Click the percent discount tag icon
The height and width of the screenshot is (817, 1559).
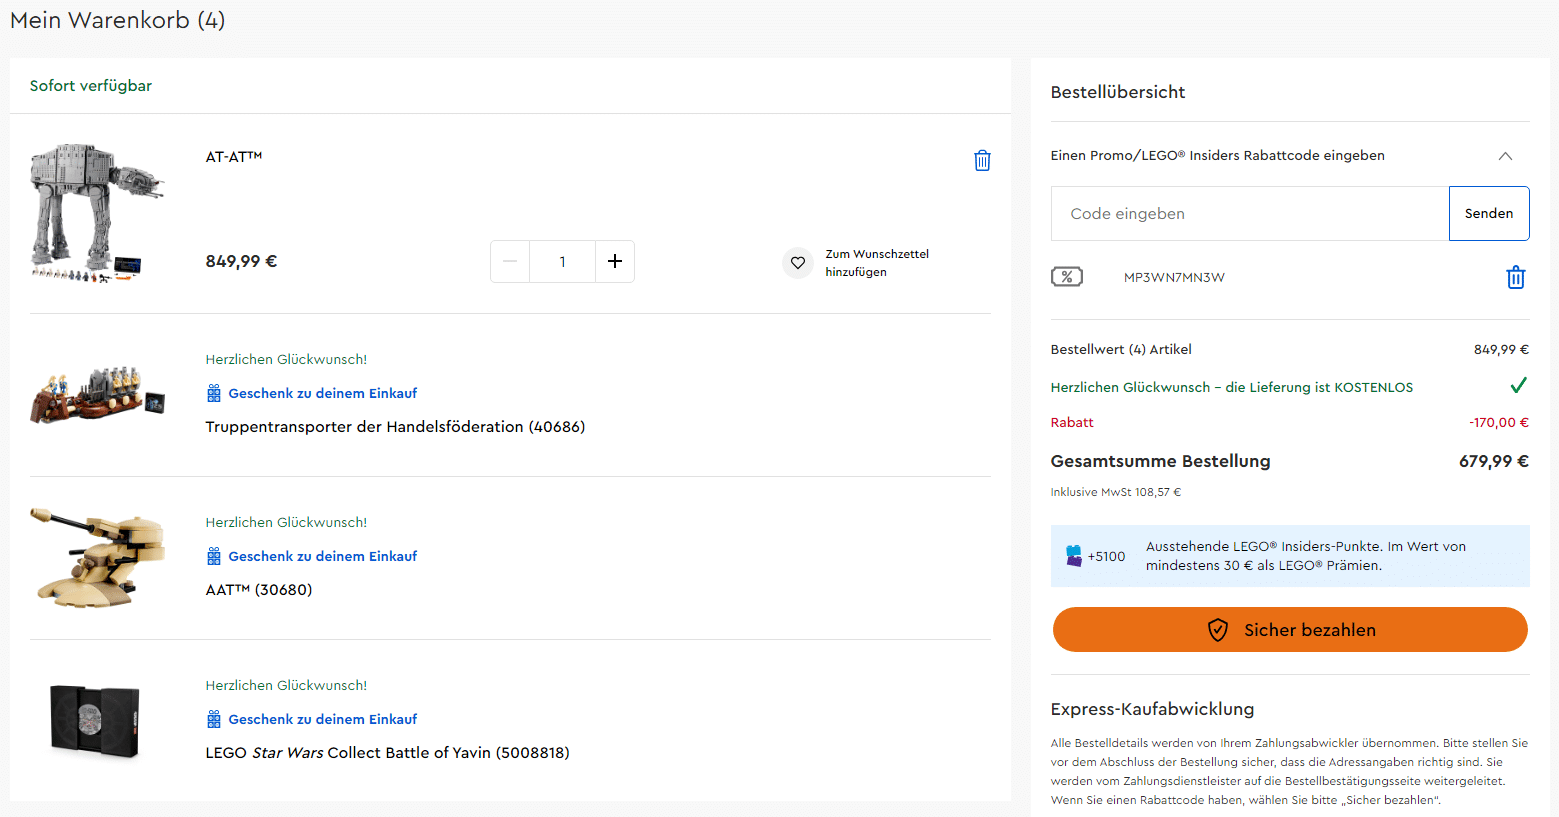pyautogui.click(x=1067, y=277)
